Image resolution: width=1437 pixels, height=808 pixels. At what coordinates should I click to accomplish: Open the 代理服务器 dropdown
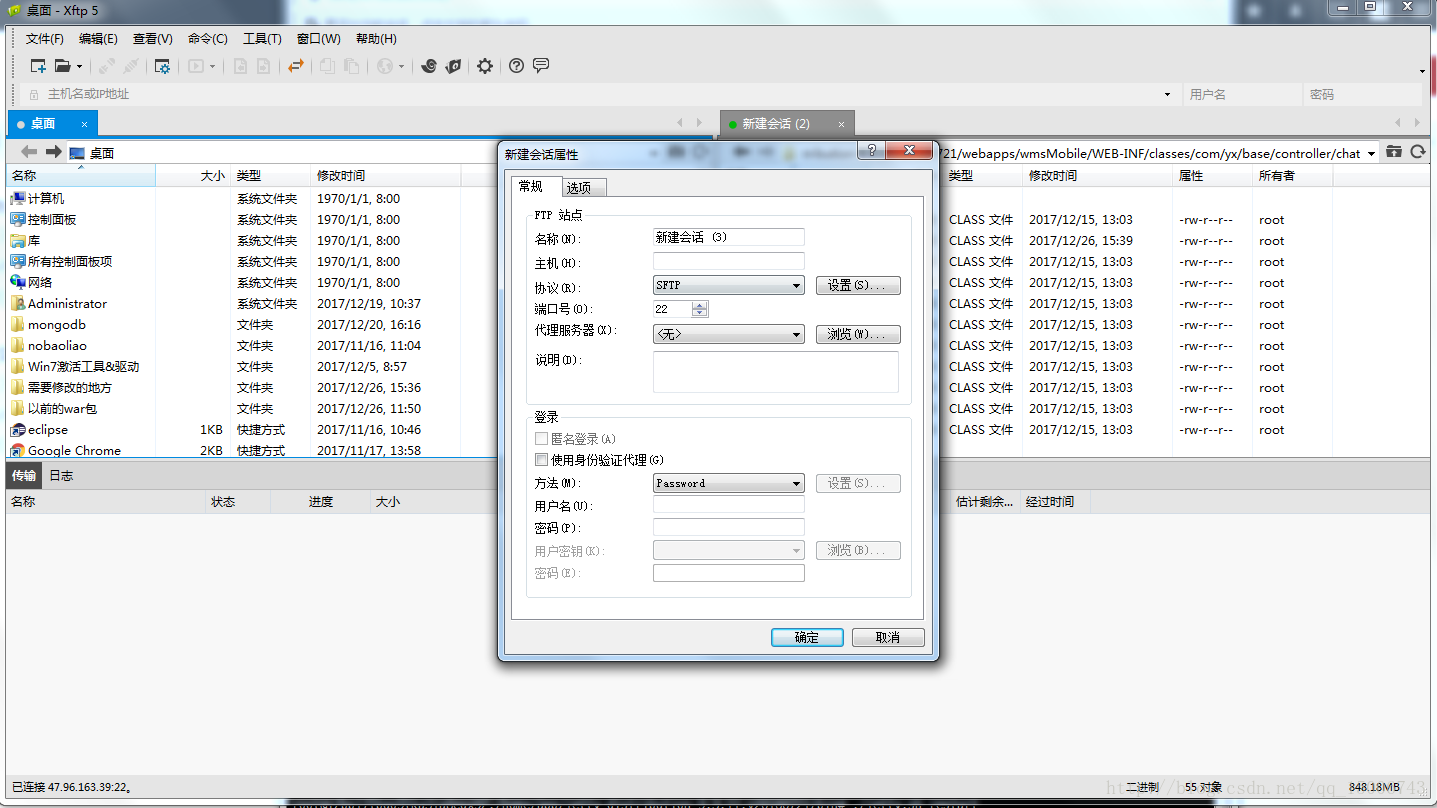(729, 334)
